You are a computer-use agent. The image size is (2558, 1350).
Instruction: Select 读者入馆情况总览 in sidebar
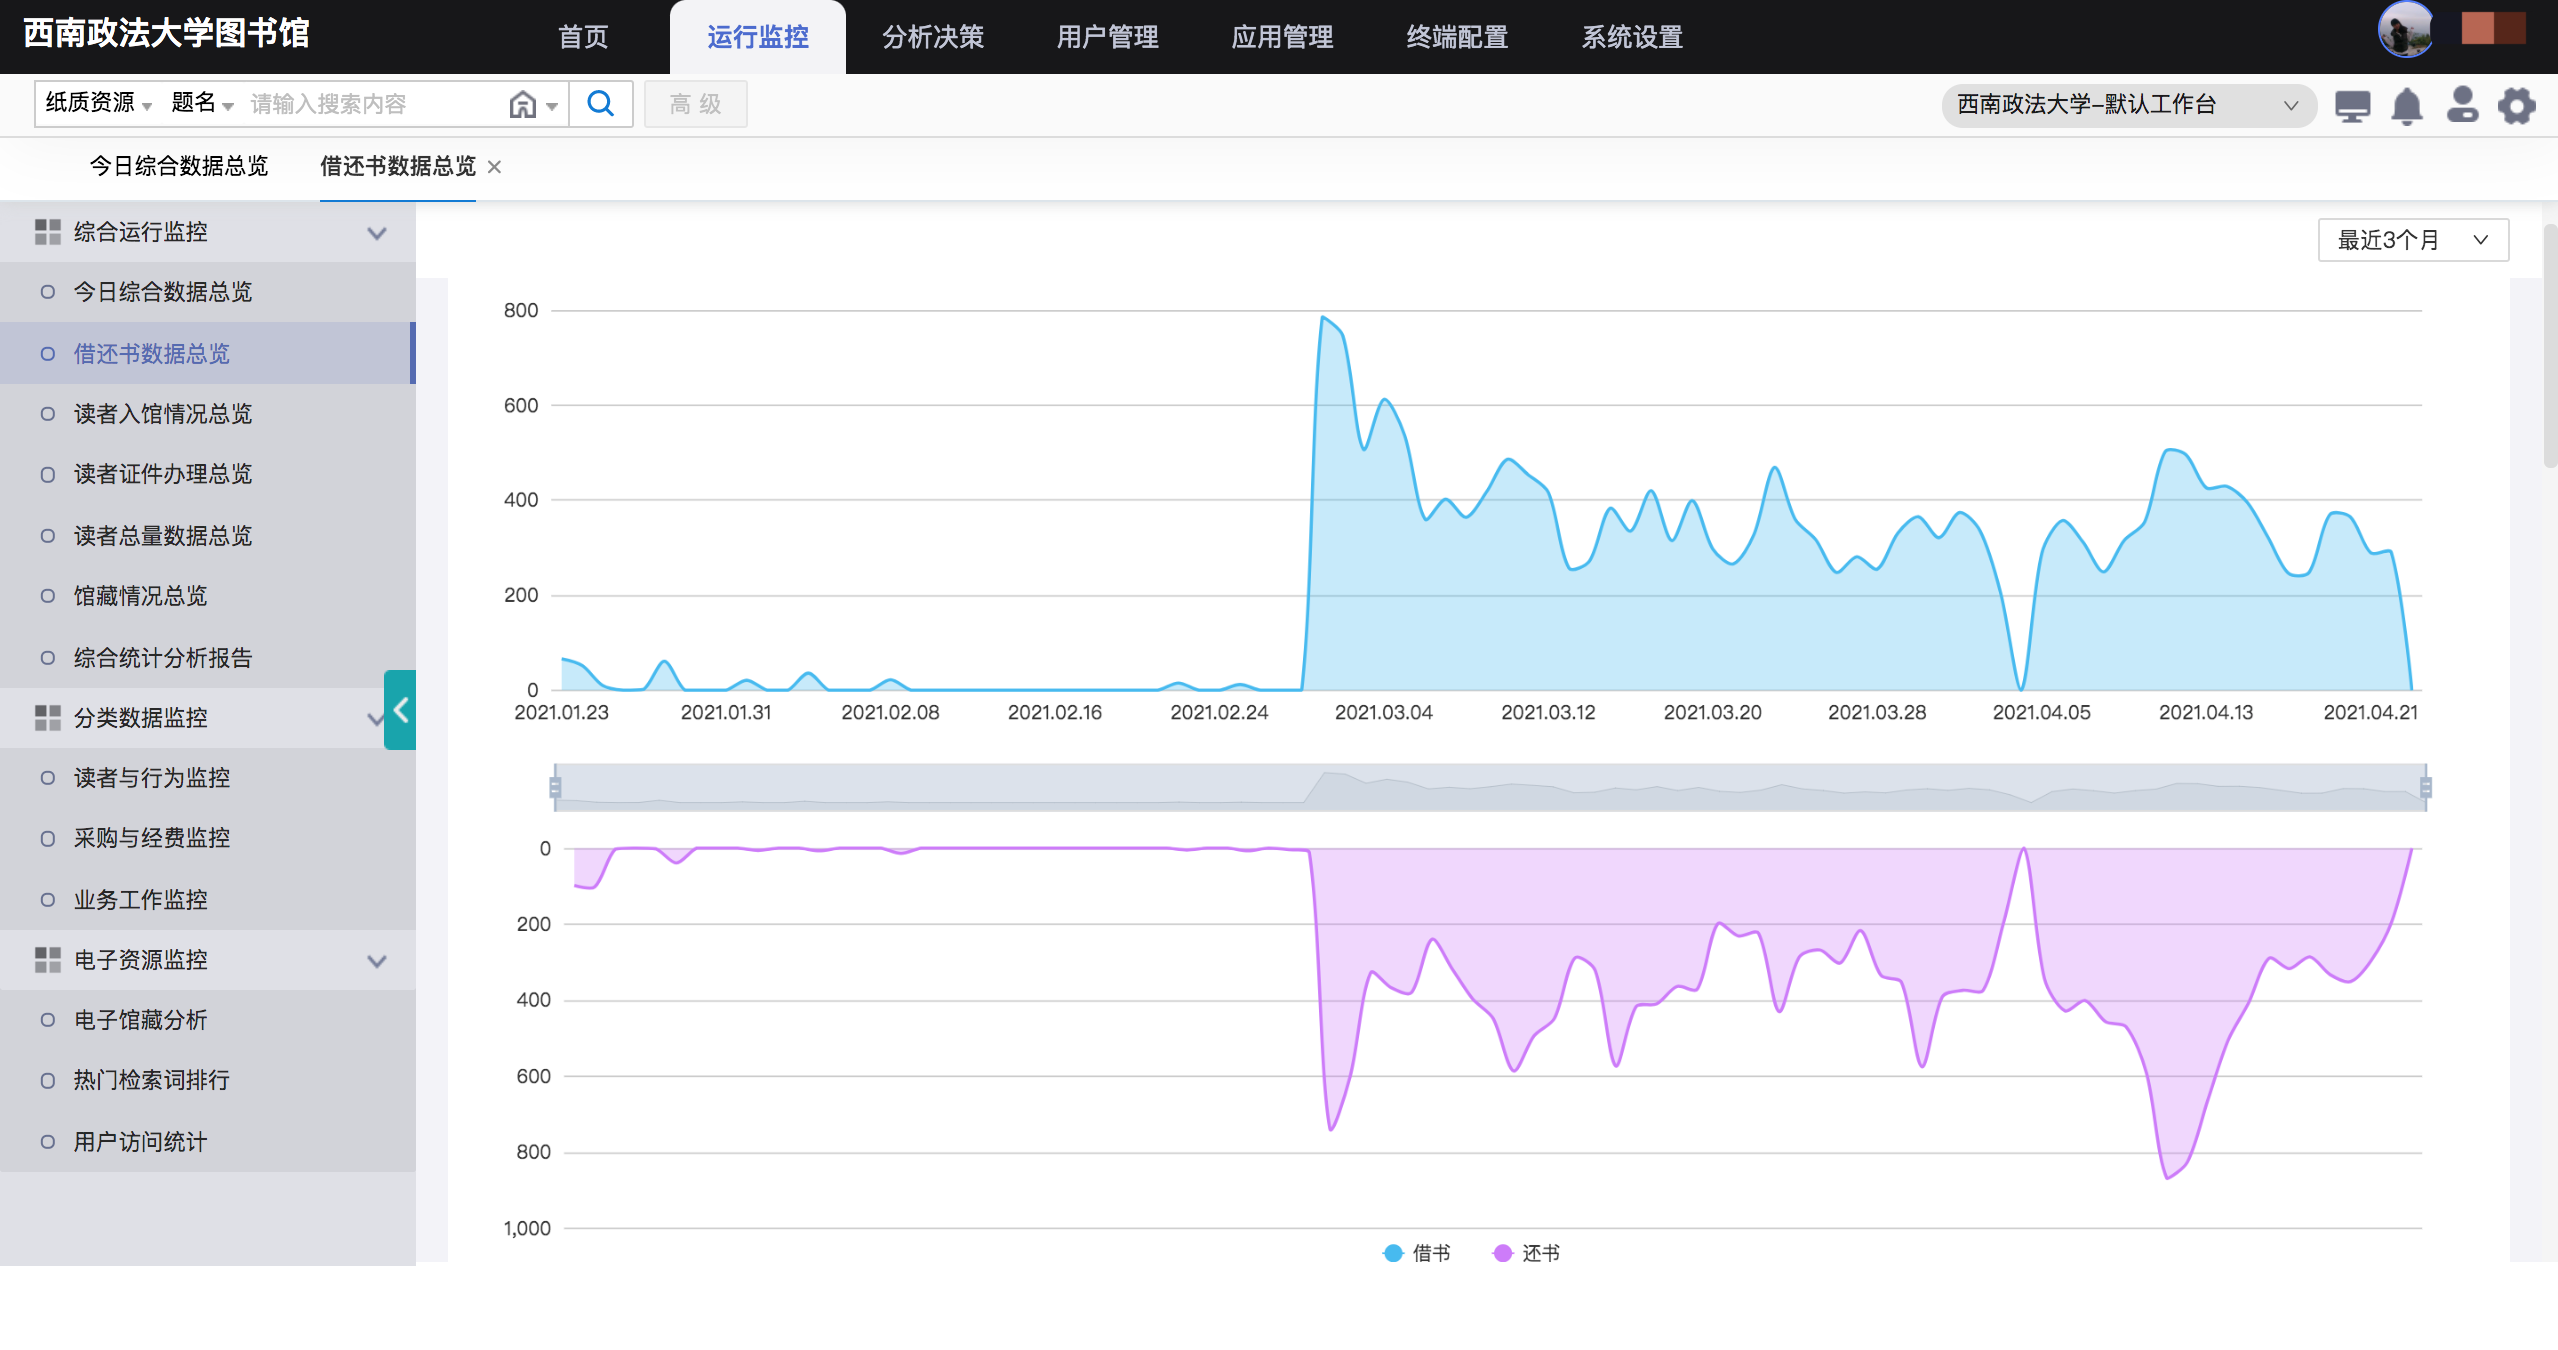pos(162,414)
